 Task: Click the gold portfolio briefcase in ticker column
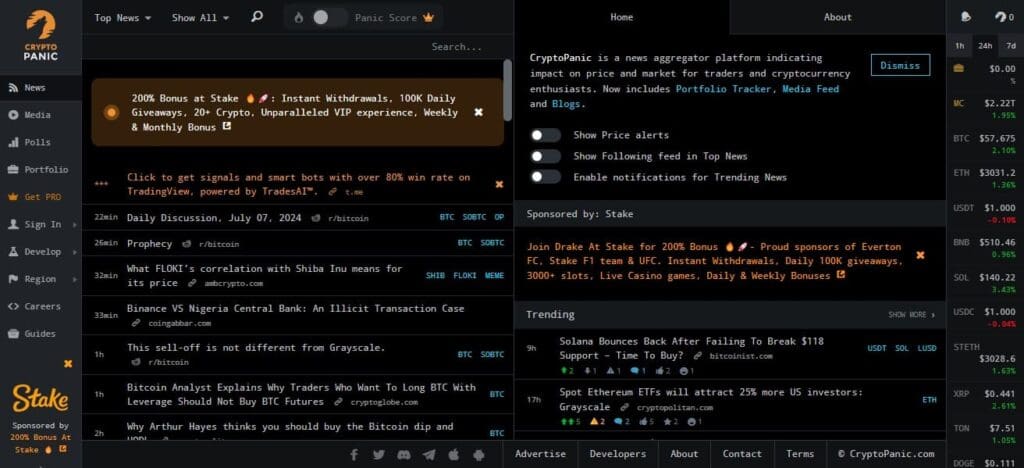(958, 68)
